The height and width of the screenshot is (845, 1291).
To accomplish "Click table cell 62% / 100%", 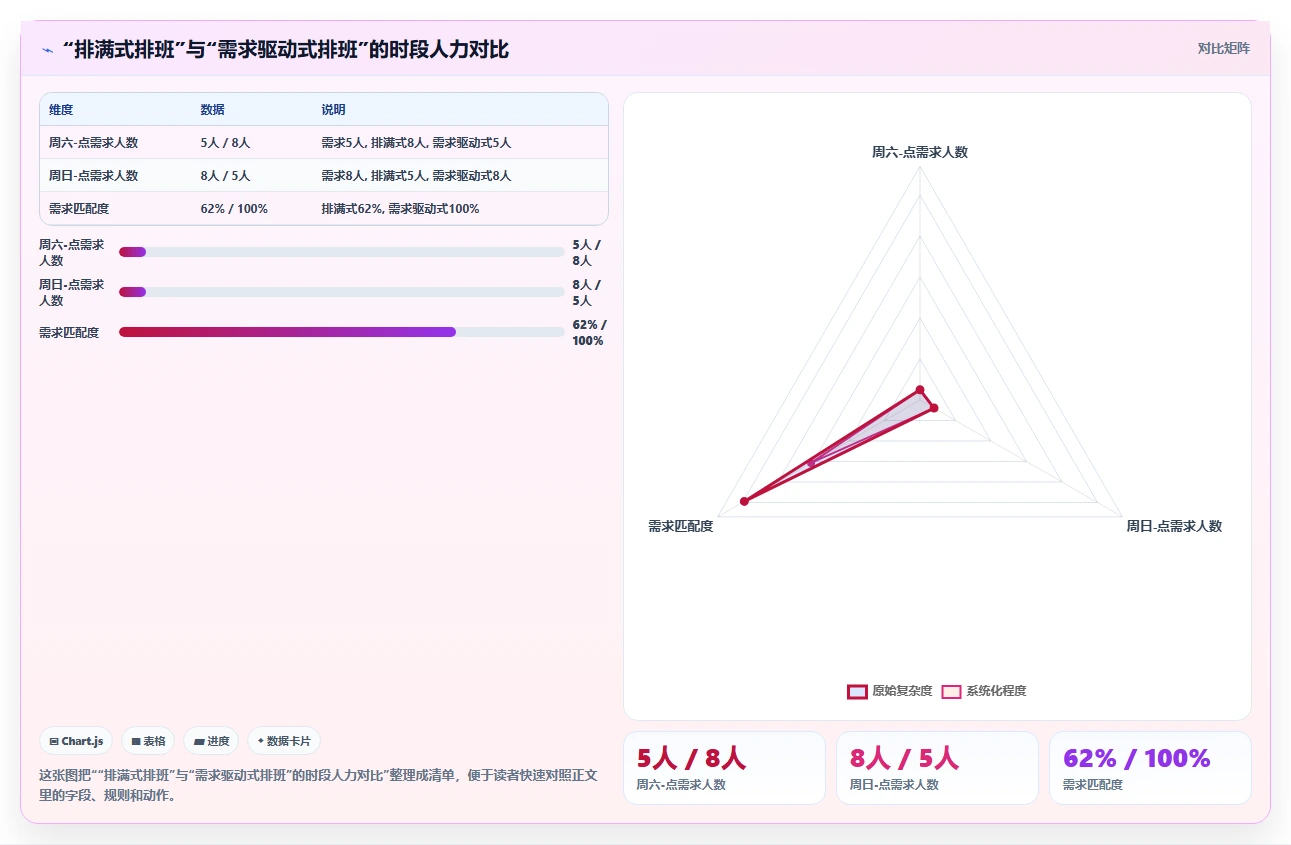I will [234, 209].
